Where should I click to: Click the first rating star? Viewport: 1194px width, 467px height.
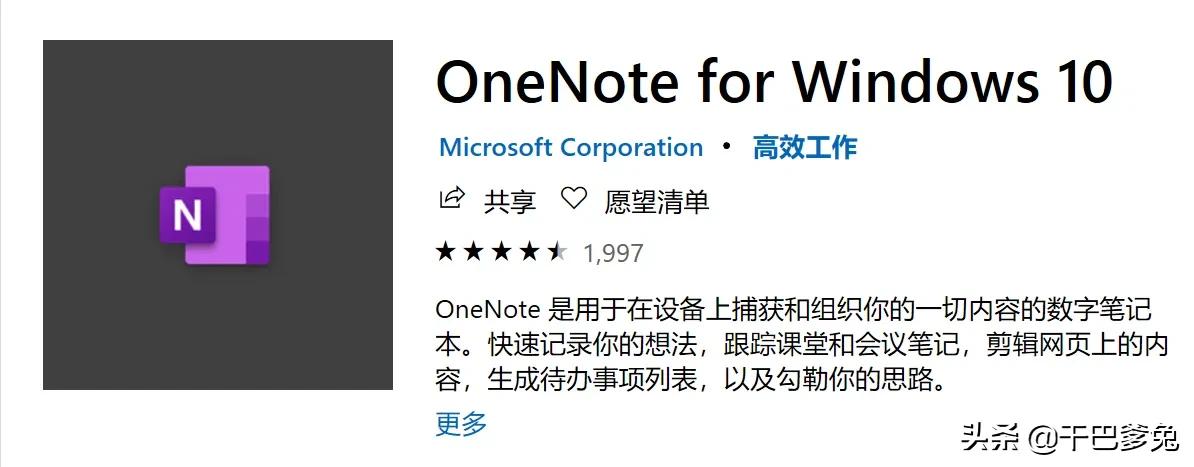(446, 252)
